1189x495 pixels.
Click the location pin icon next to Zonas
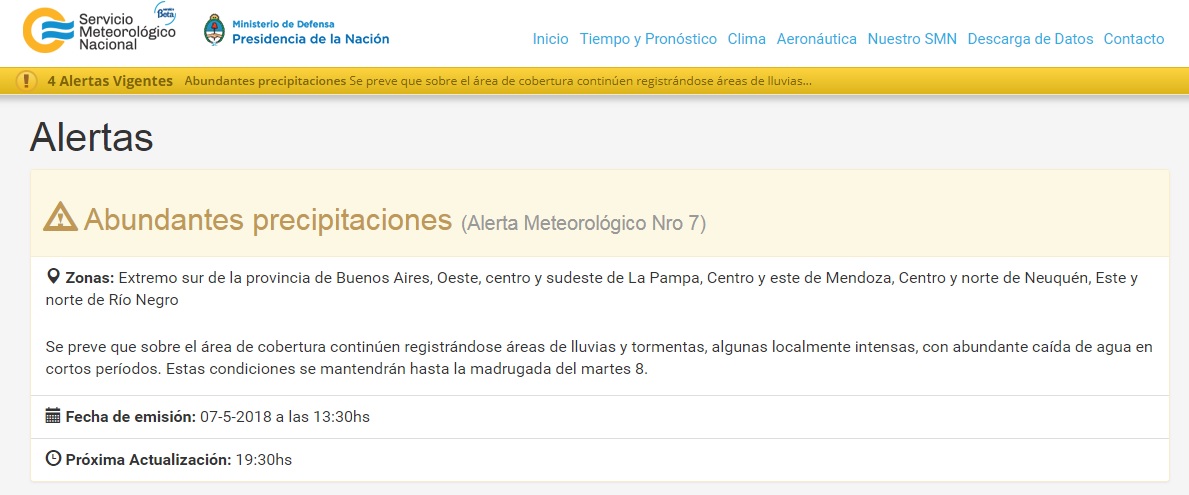pyautogui.click(x=53, y=276)
